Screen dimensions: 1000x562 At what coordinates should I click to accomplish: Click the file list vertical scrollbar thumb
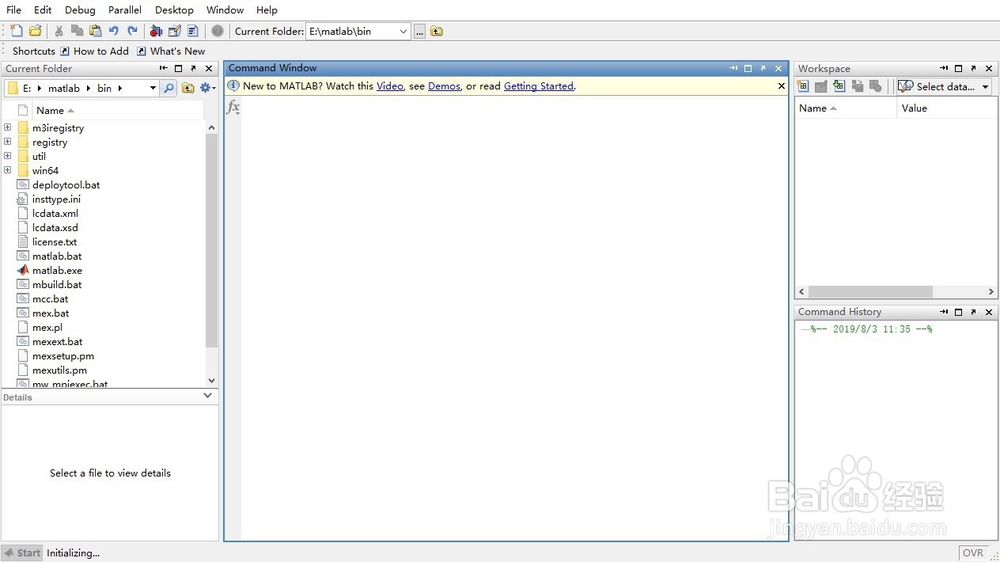(x=211, y=241)
